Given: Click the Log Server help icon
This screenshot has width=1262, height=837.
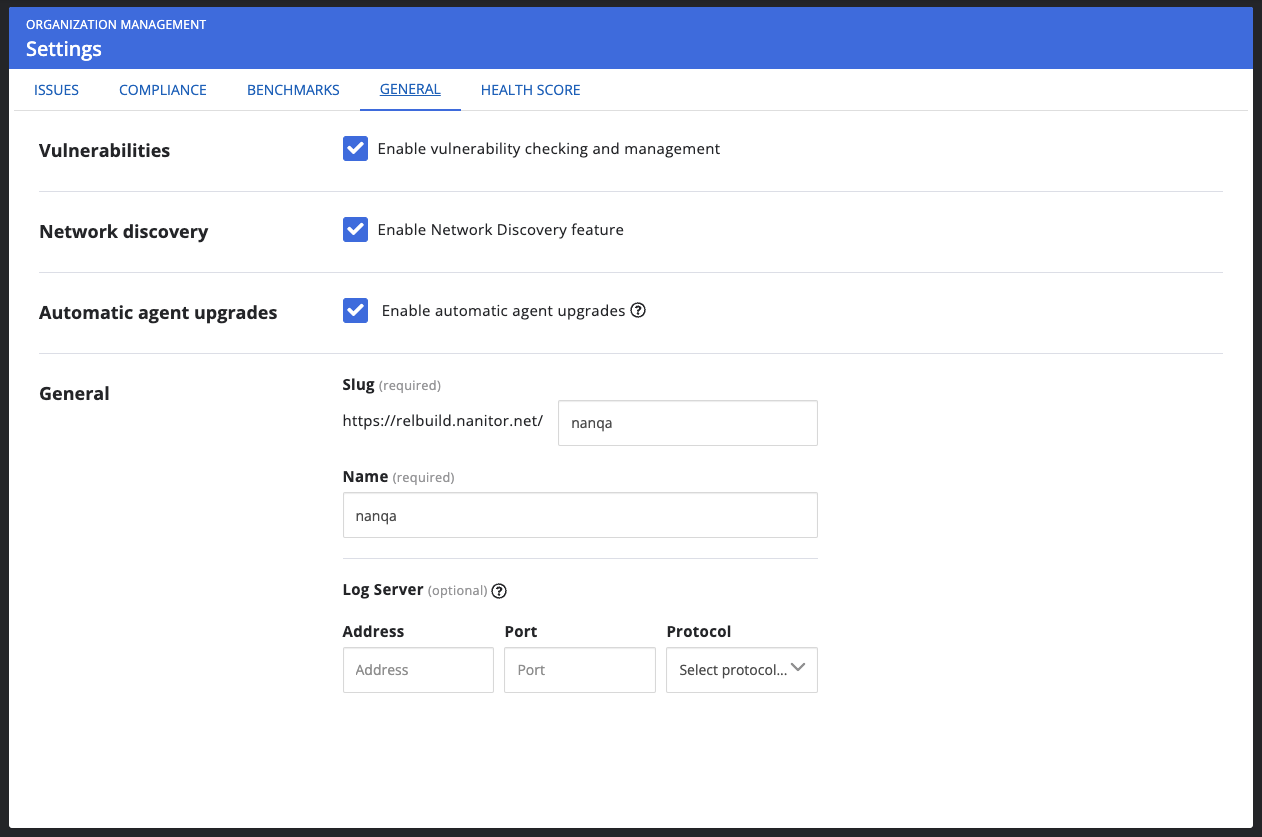Looking at the screenshot, I should [x=499, y=591].
